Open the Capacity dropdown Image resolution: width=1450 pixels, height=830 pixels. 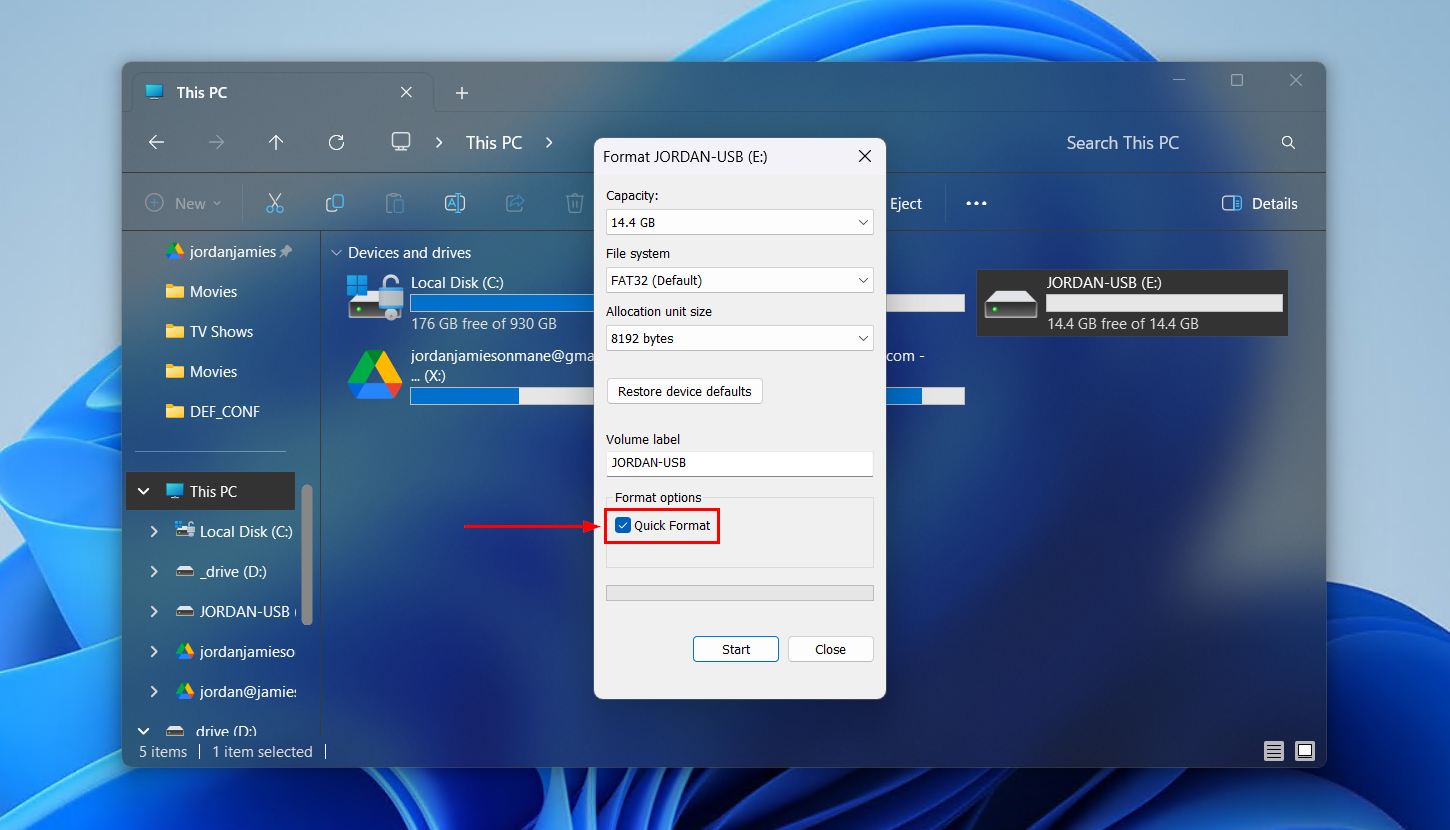point(739,222)
